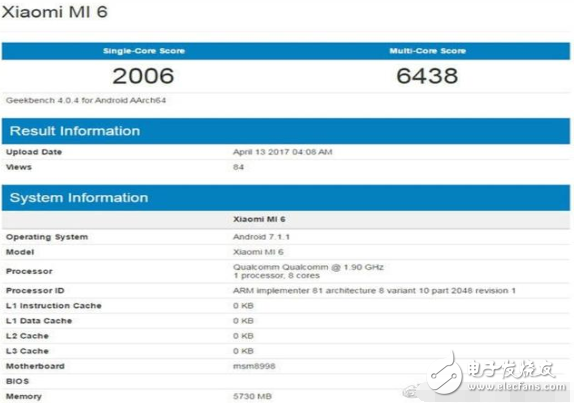This screenshot has width=574, height=403.
Task: Click the single-core score value 2006
Action: click(143, 76)
